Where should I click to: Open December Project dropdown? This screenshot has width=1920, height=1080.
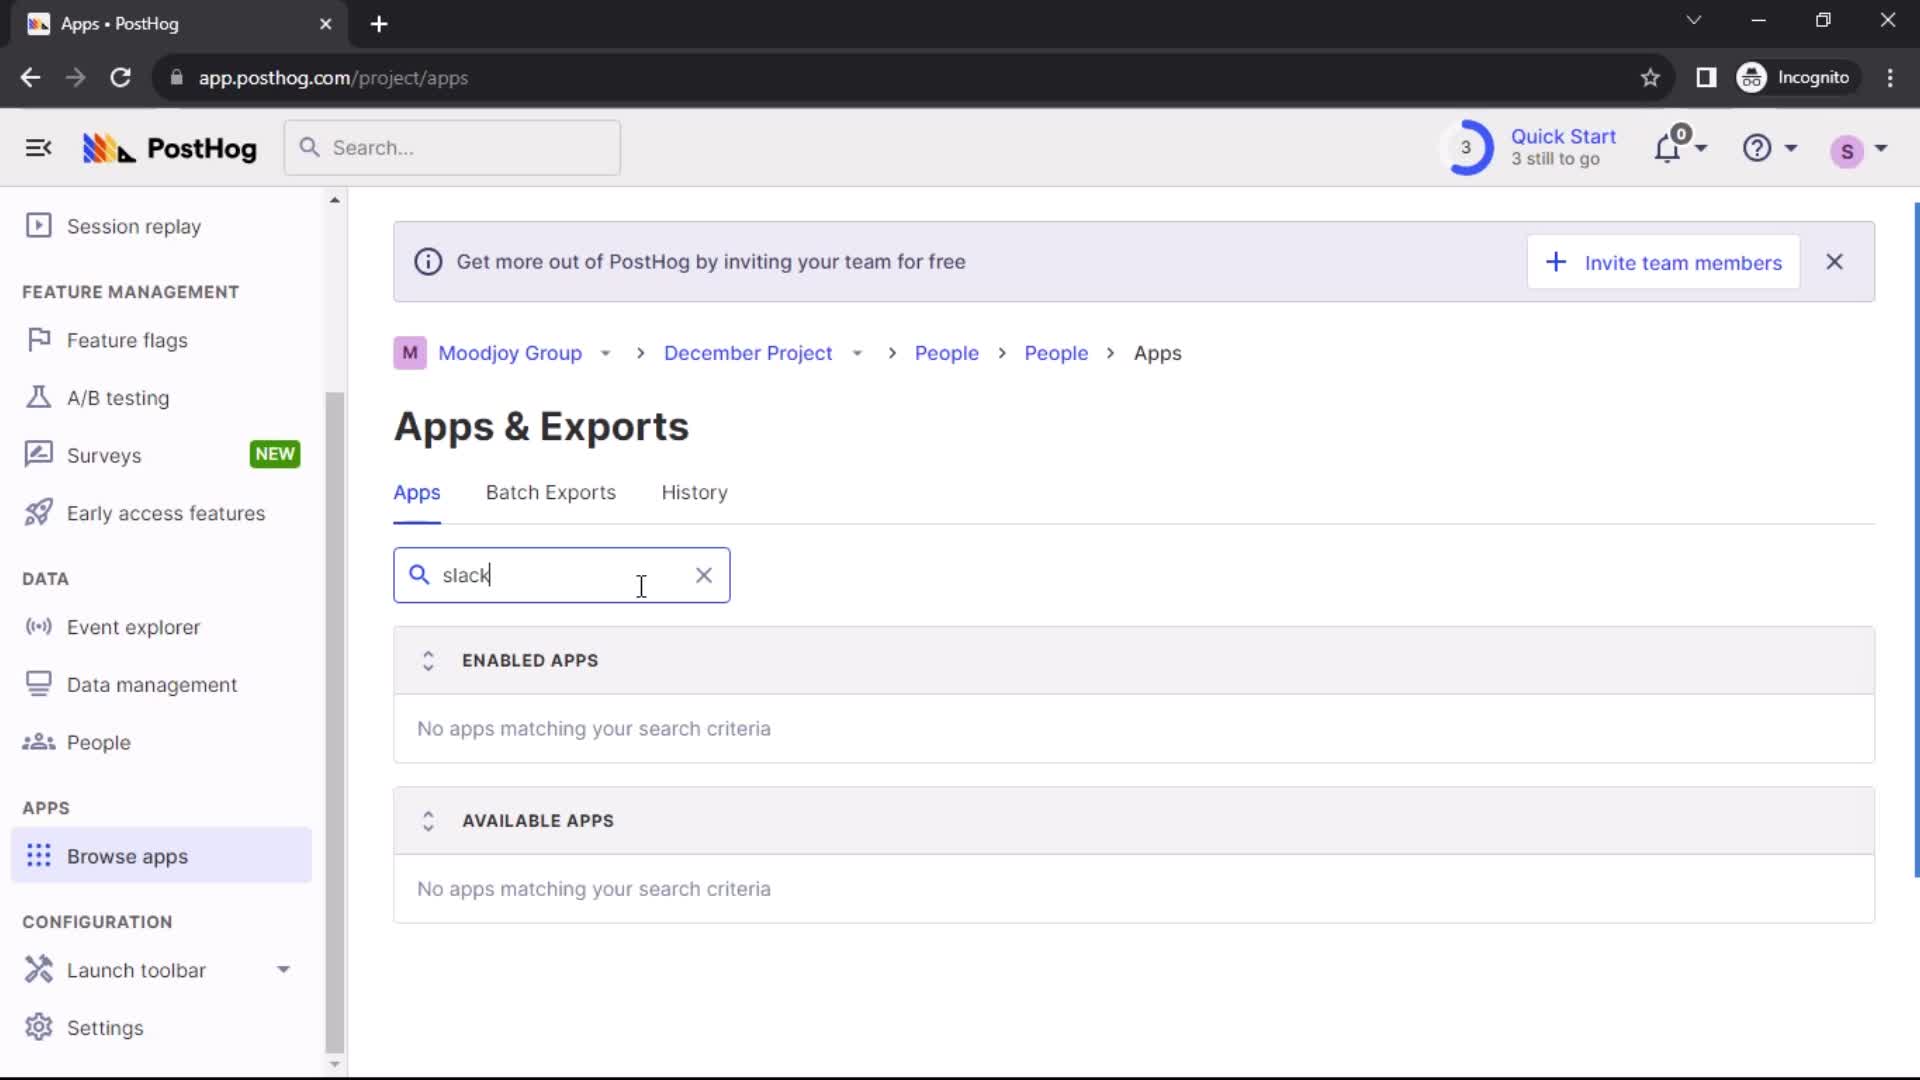tap(857, 353)
